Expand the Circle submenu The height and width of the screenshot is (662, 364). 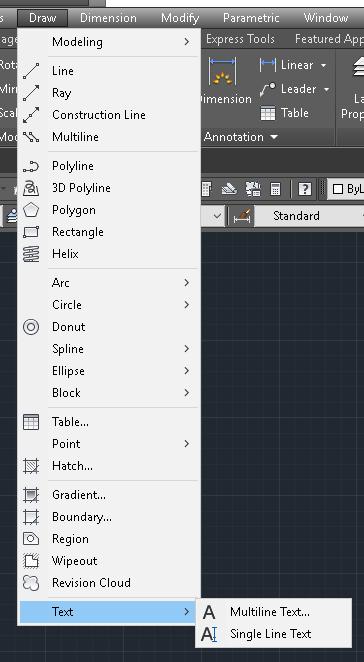pos(109,305)
